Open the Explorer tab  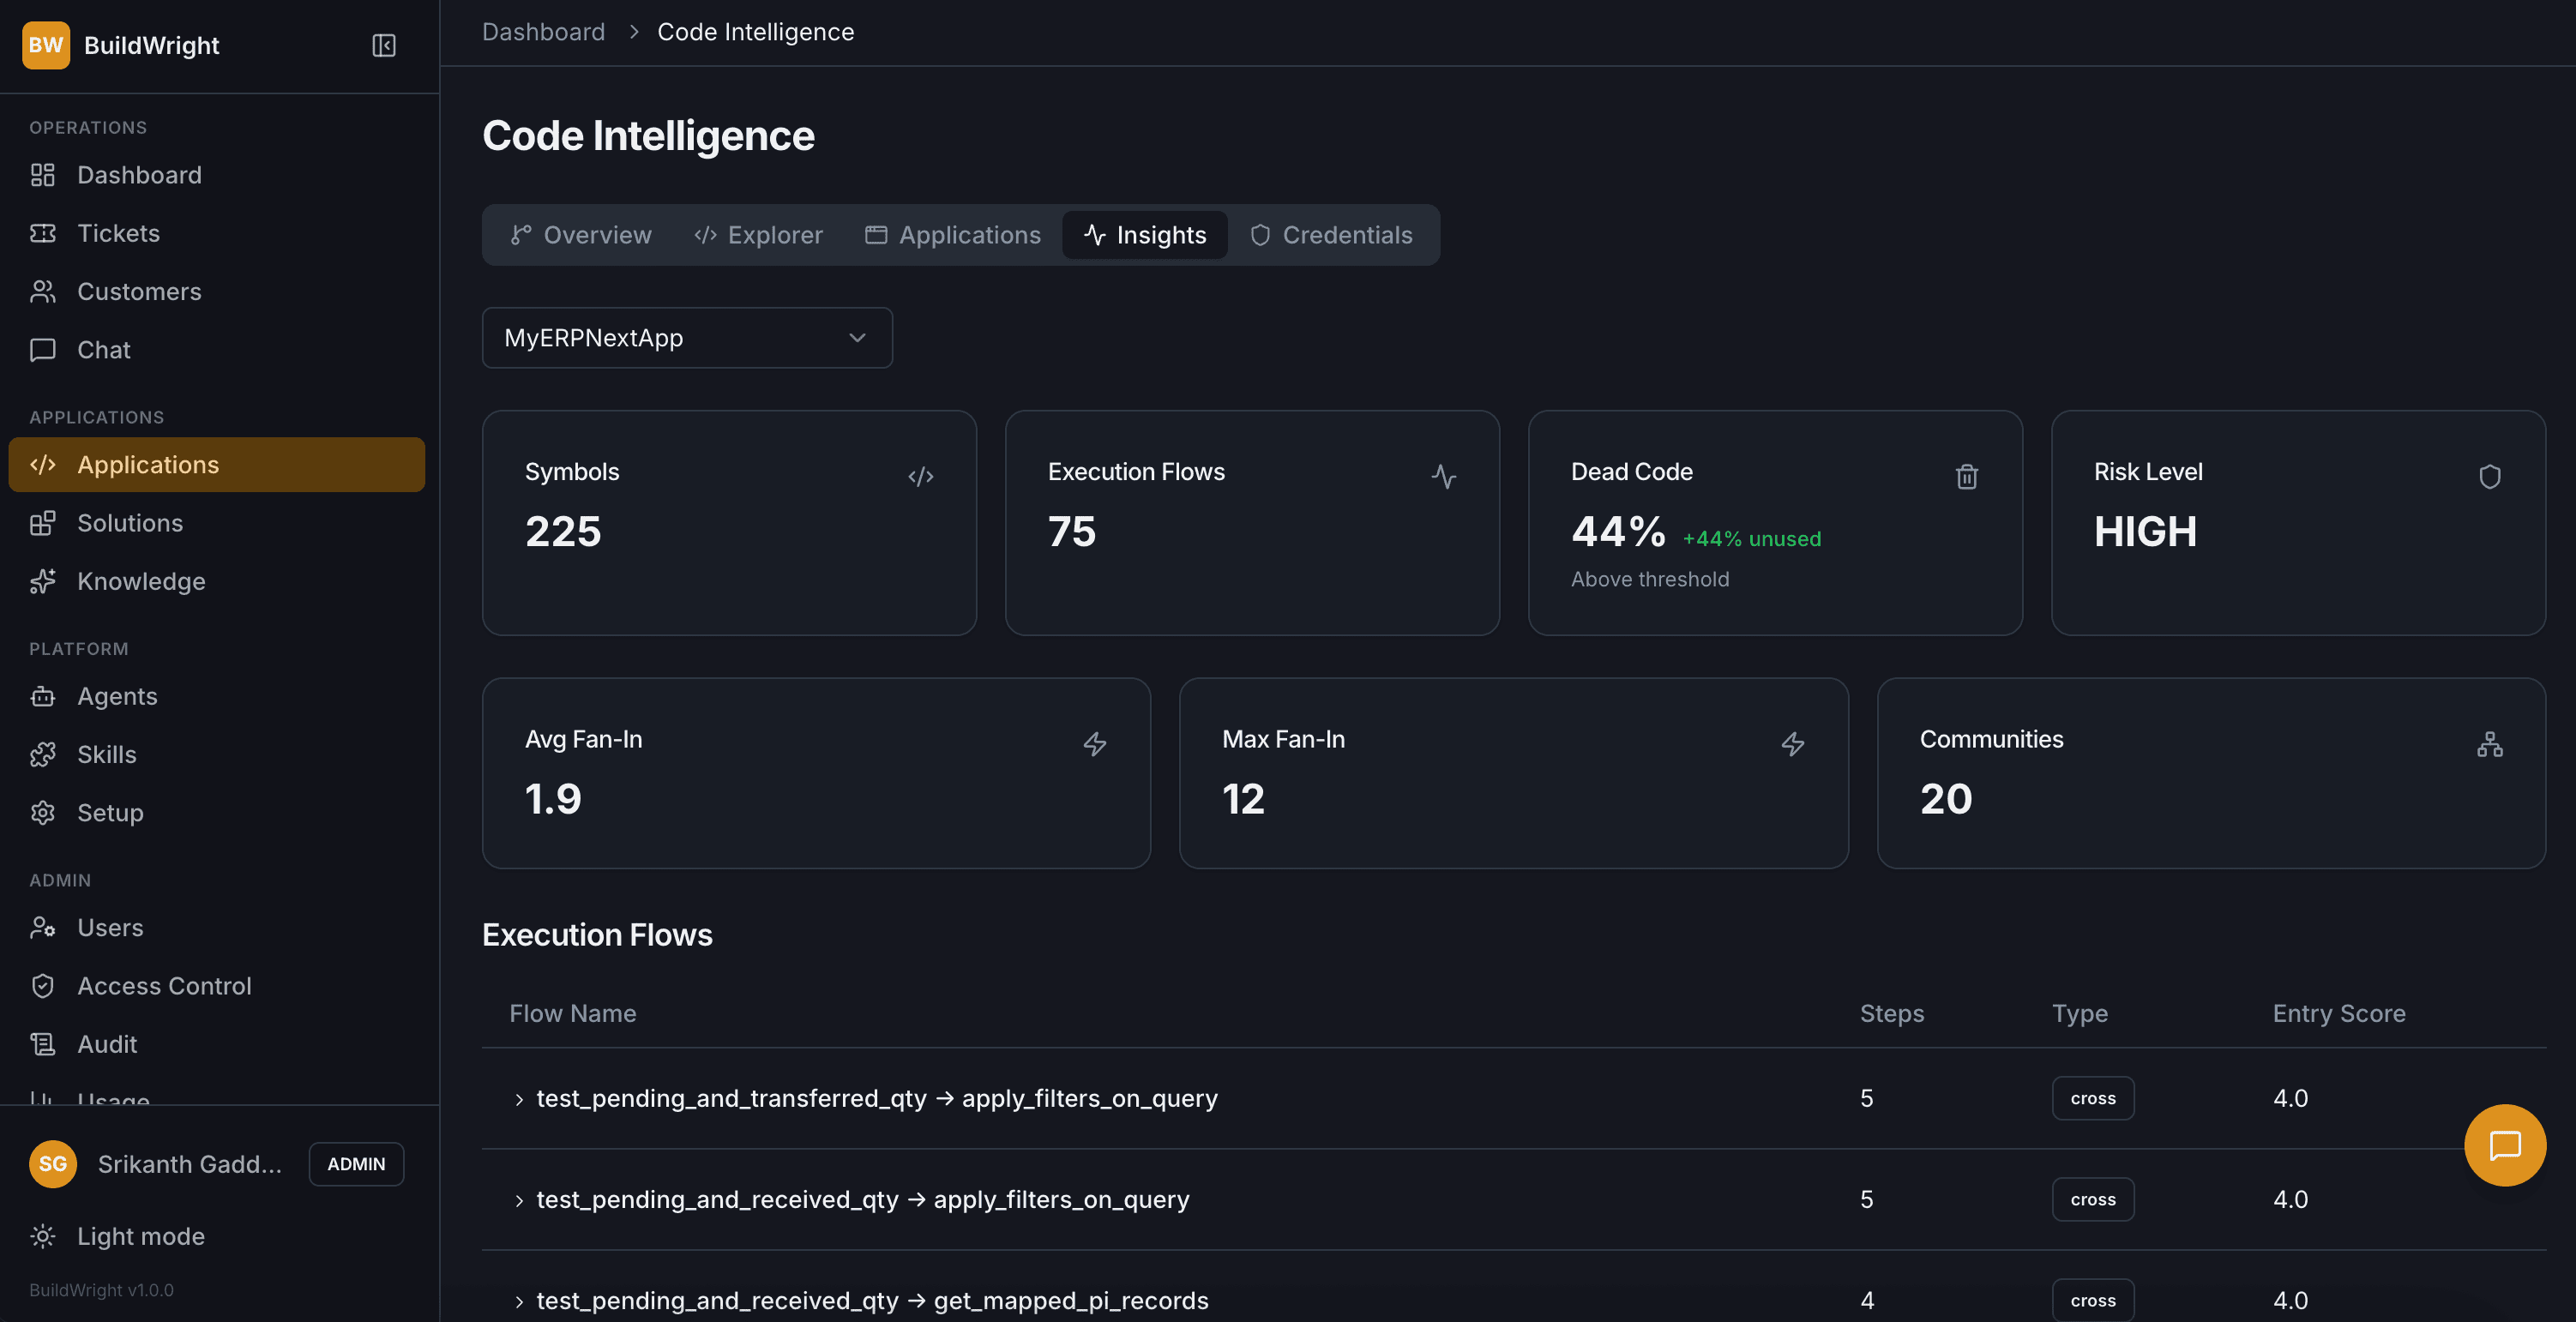pyautogui.click(x=758, y=235)
